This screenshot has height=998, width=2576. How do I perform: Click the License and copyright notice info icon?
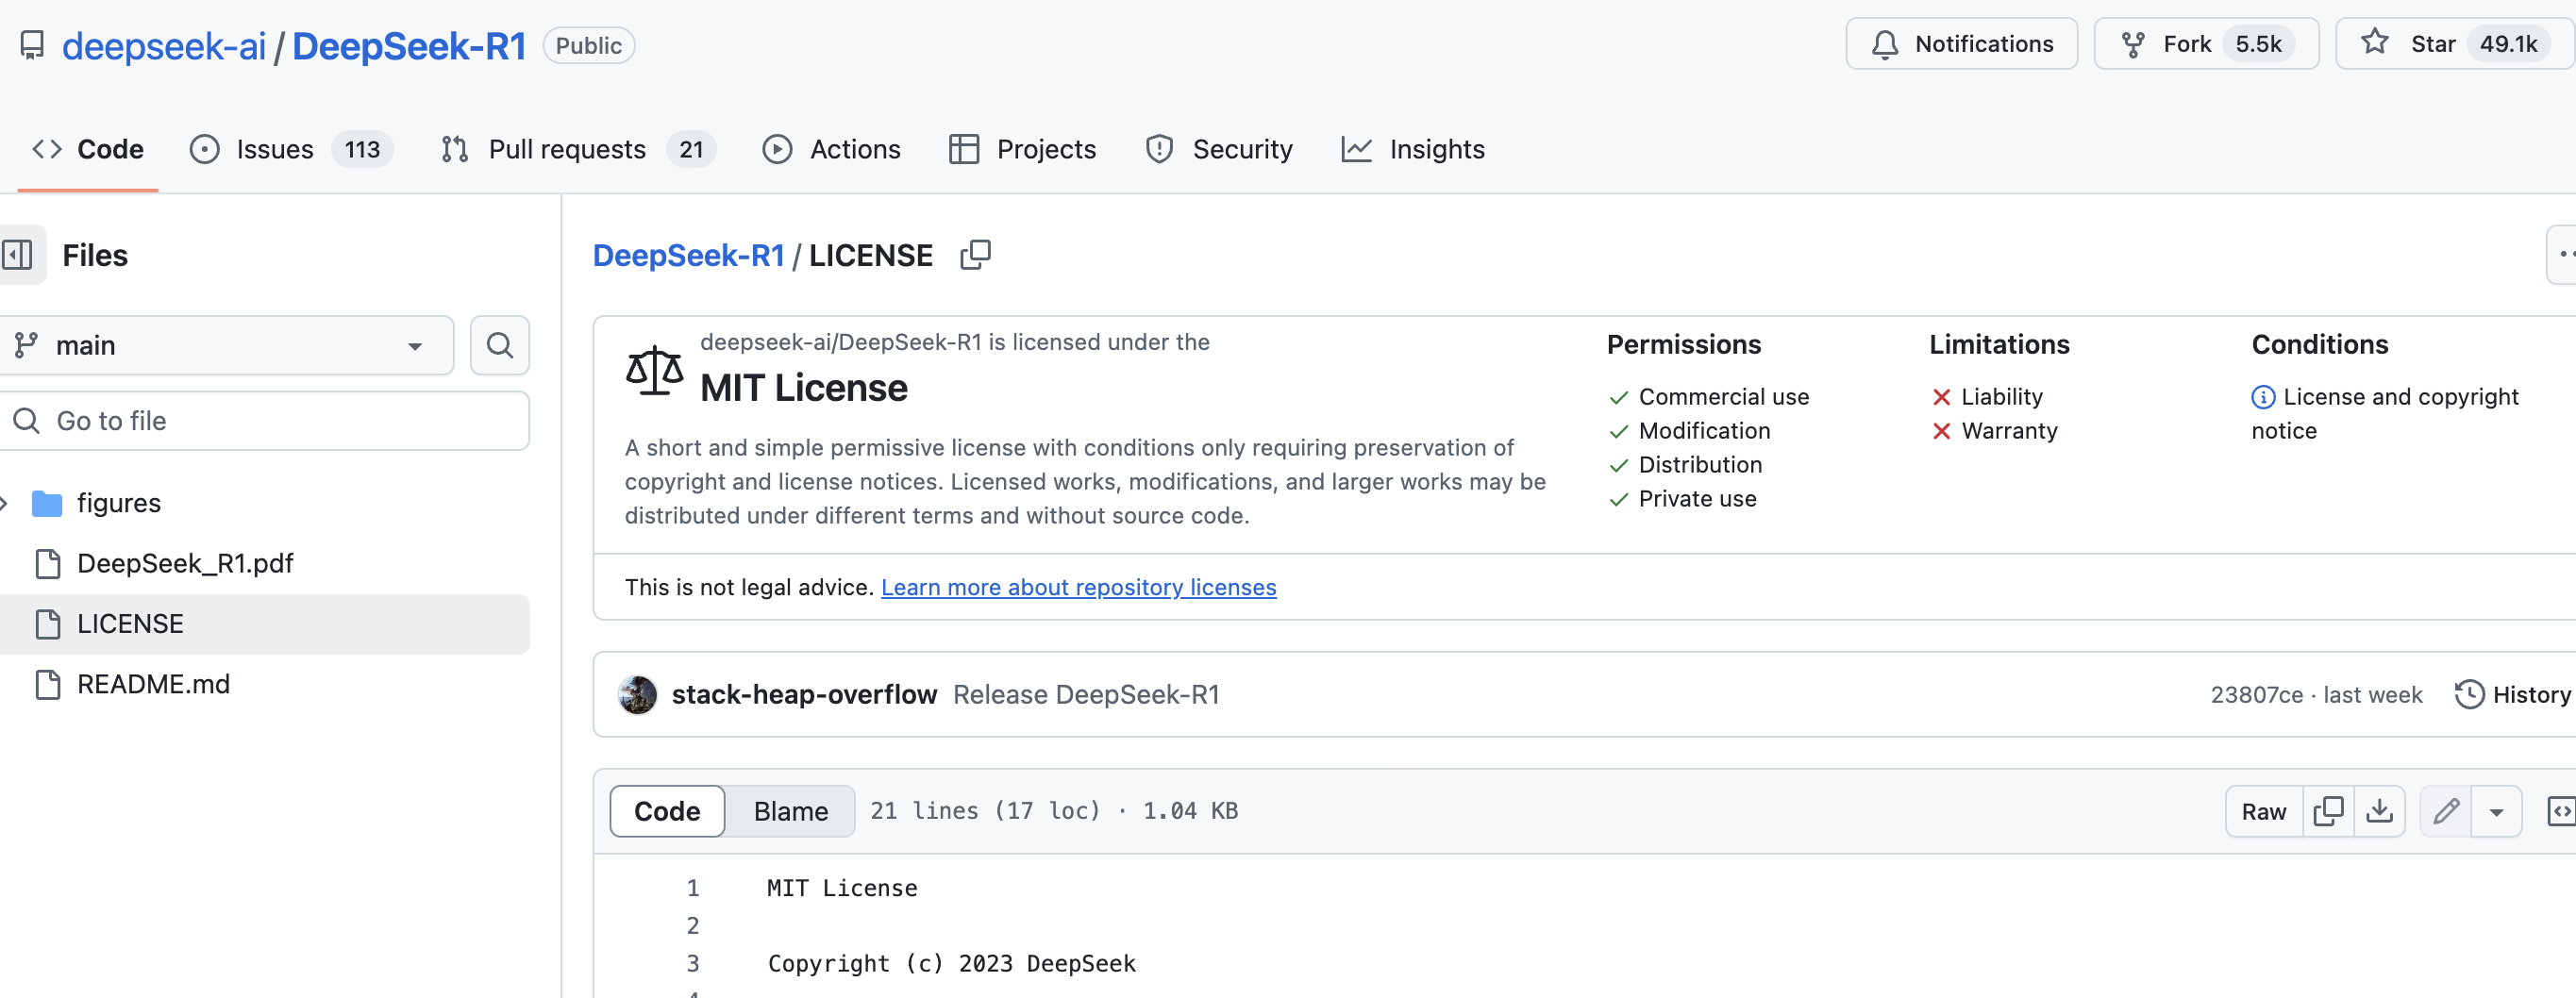pos(2263,398)
